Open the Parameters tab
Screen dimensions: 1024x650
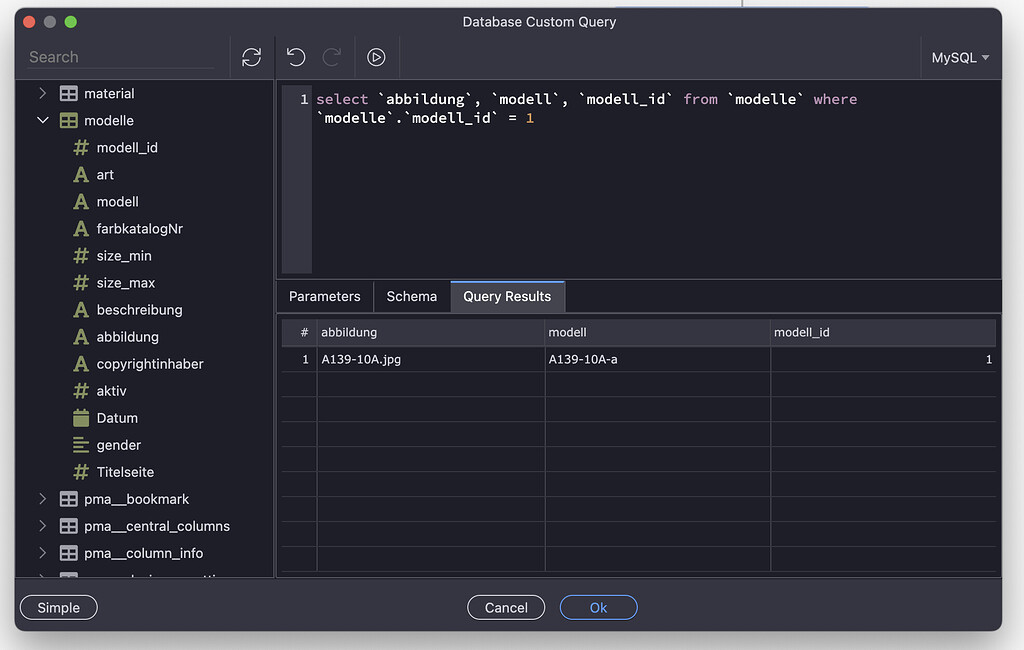(x=324, y=296)
